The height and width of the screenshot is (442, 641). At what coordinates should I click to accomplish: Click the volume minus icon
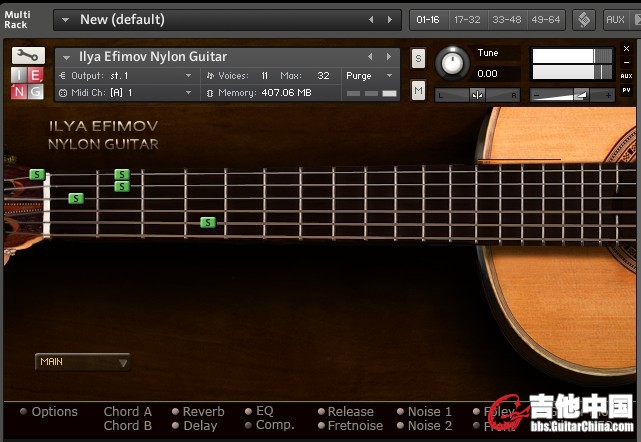[537, 96]
